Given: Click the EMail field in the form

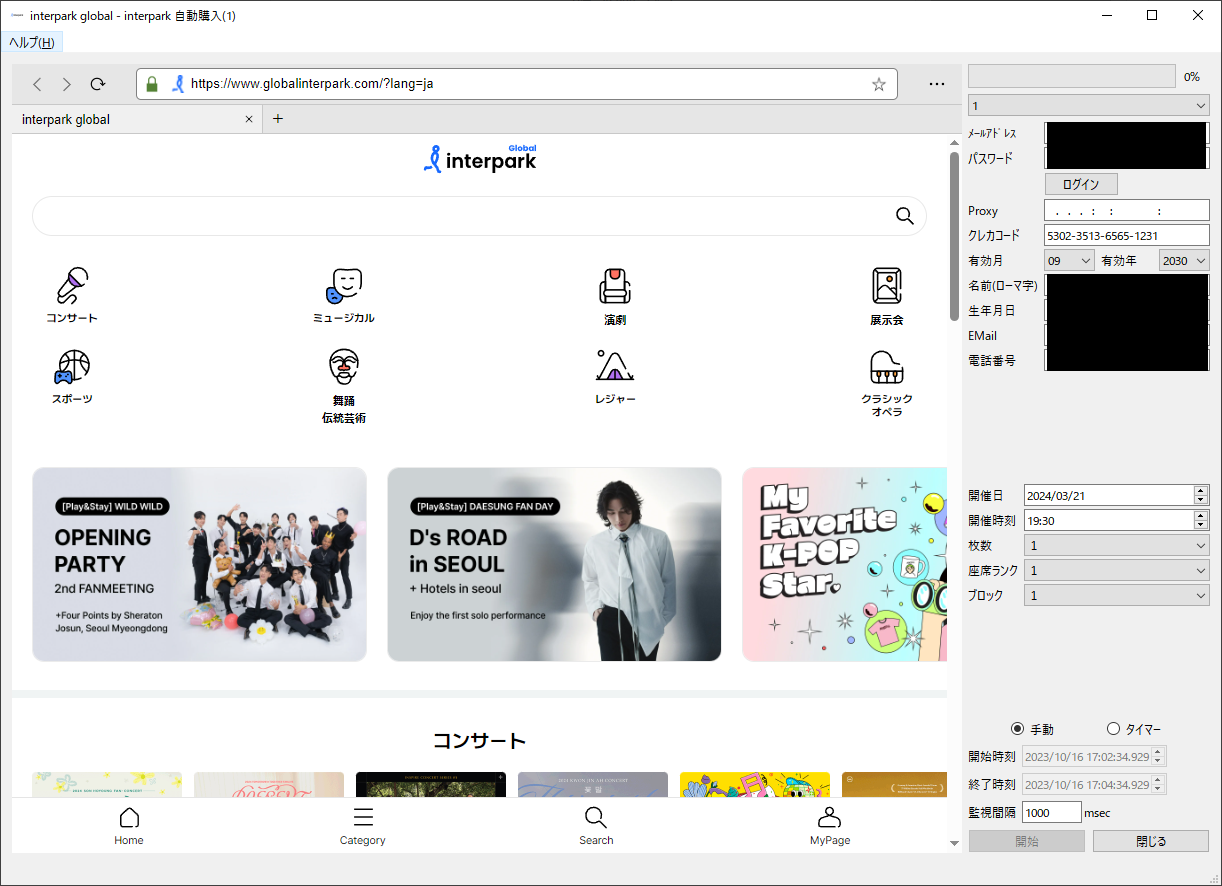Looking at the screenshot, I should pyautogui.click(x=1127, y=335).
